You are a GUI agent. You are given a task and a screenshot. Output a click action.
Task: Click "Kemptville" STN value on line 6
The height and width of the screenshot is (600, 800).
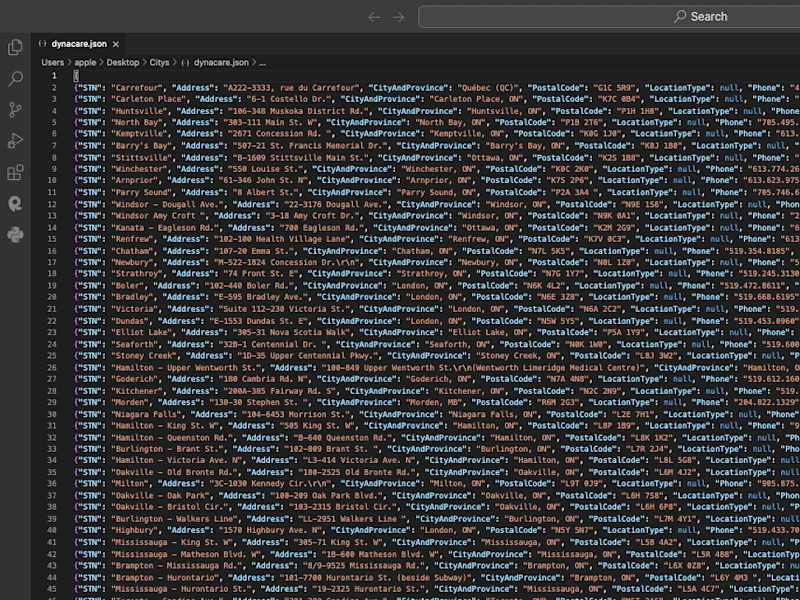(x=139, y=134)
